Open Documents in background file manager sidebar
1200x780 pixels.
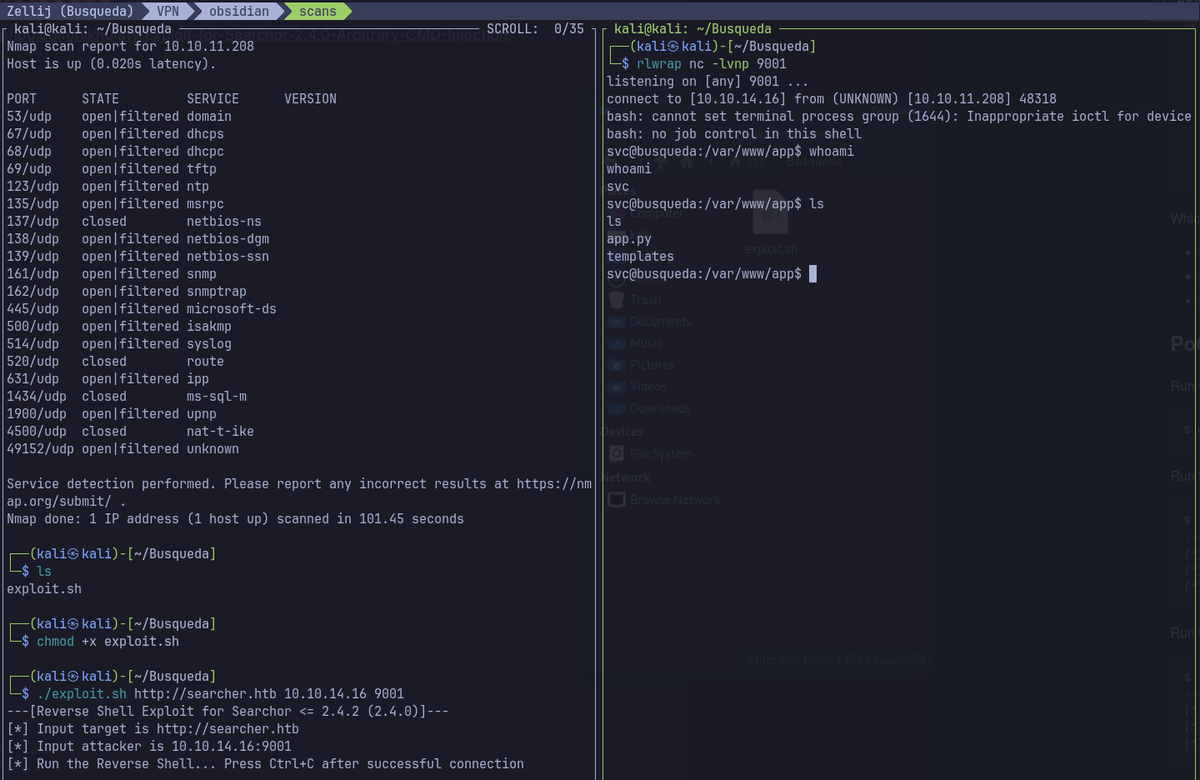660,322
